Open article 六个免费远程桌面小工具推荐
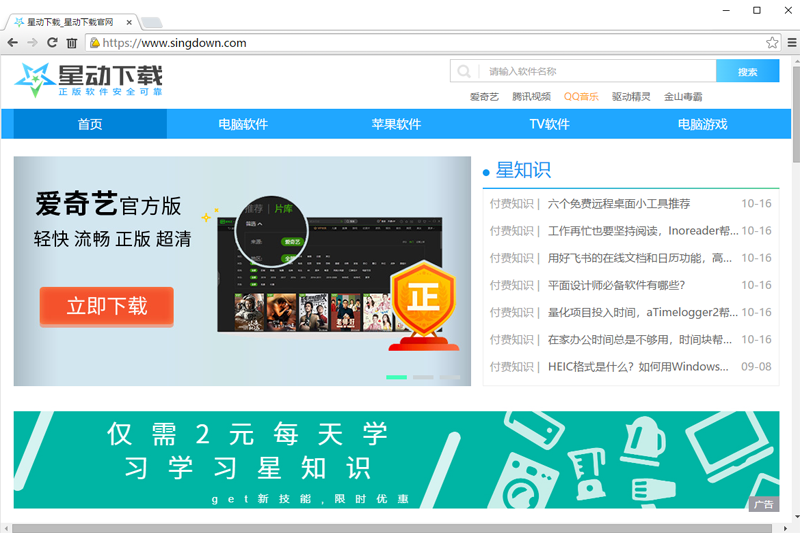This screenshot has height=533, width=800. 618,204
